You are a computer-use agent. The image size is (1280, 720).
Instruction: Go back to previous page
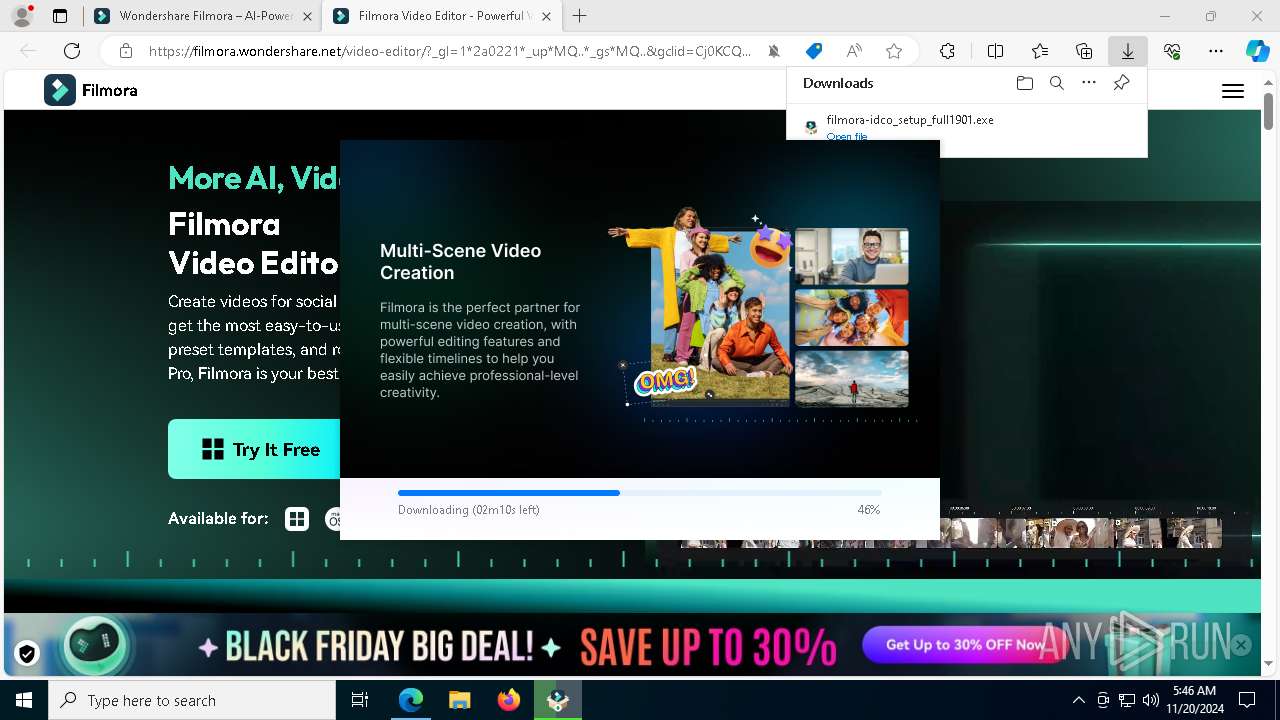tap(28, 51)
